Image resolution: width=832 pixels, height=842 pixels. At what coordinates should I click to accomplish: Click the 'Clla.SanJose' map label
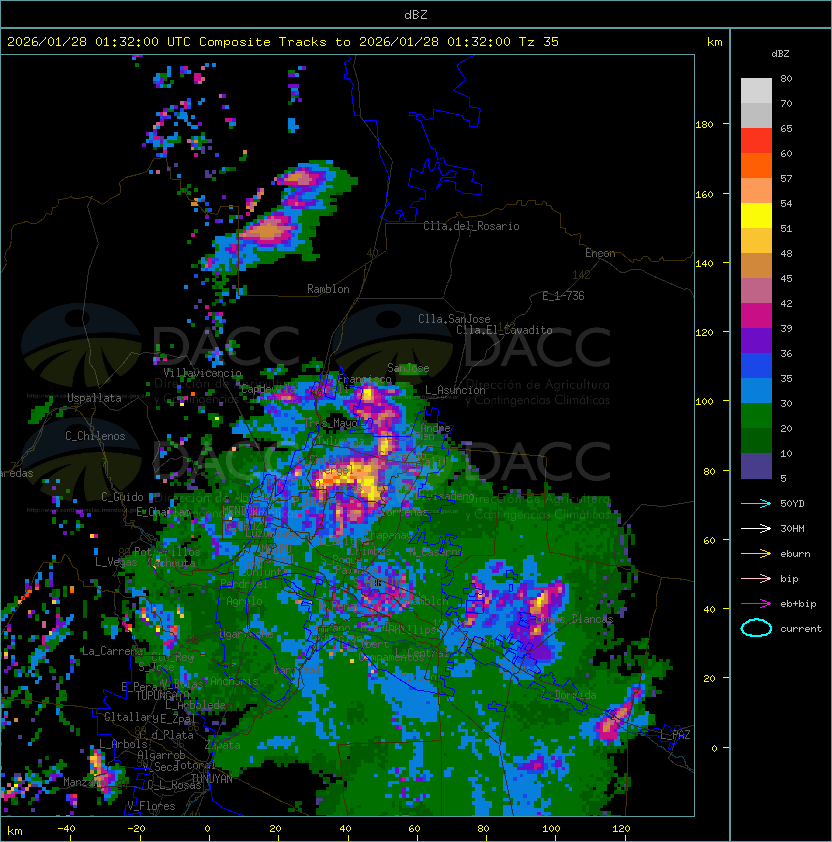pyautogui.click(x=454, y=319)
